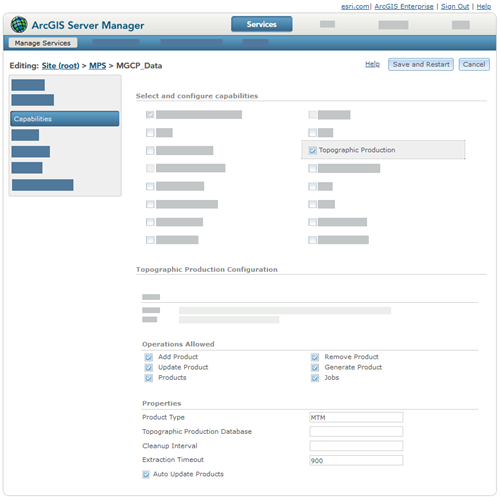Click the Save and Restart button
500x497 pixels.
pyautogui.click(x=421, y=64)
